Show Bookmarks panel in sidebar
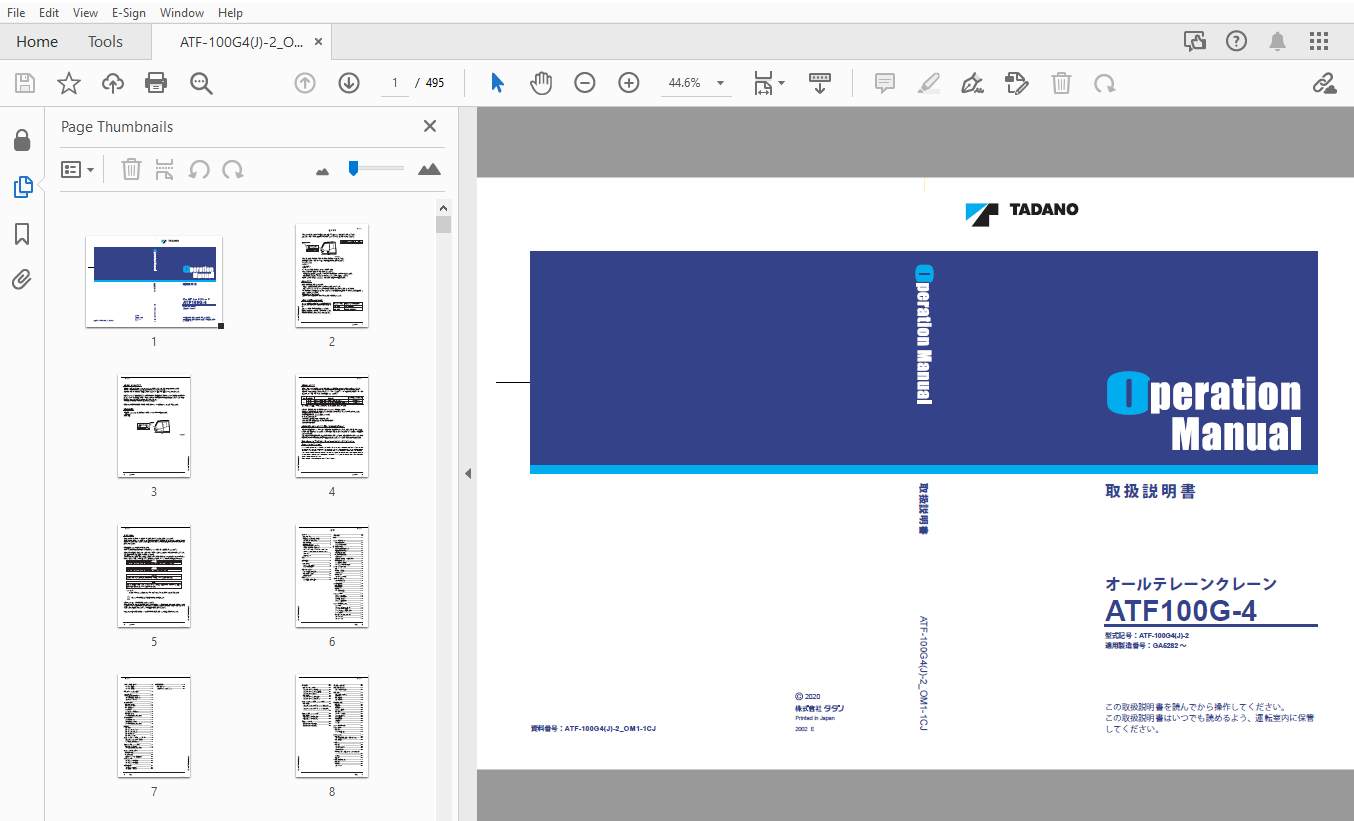 22,234
